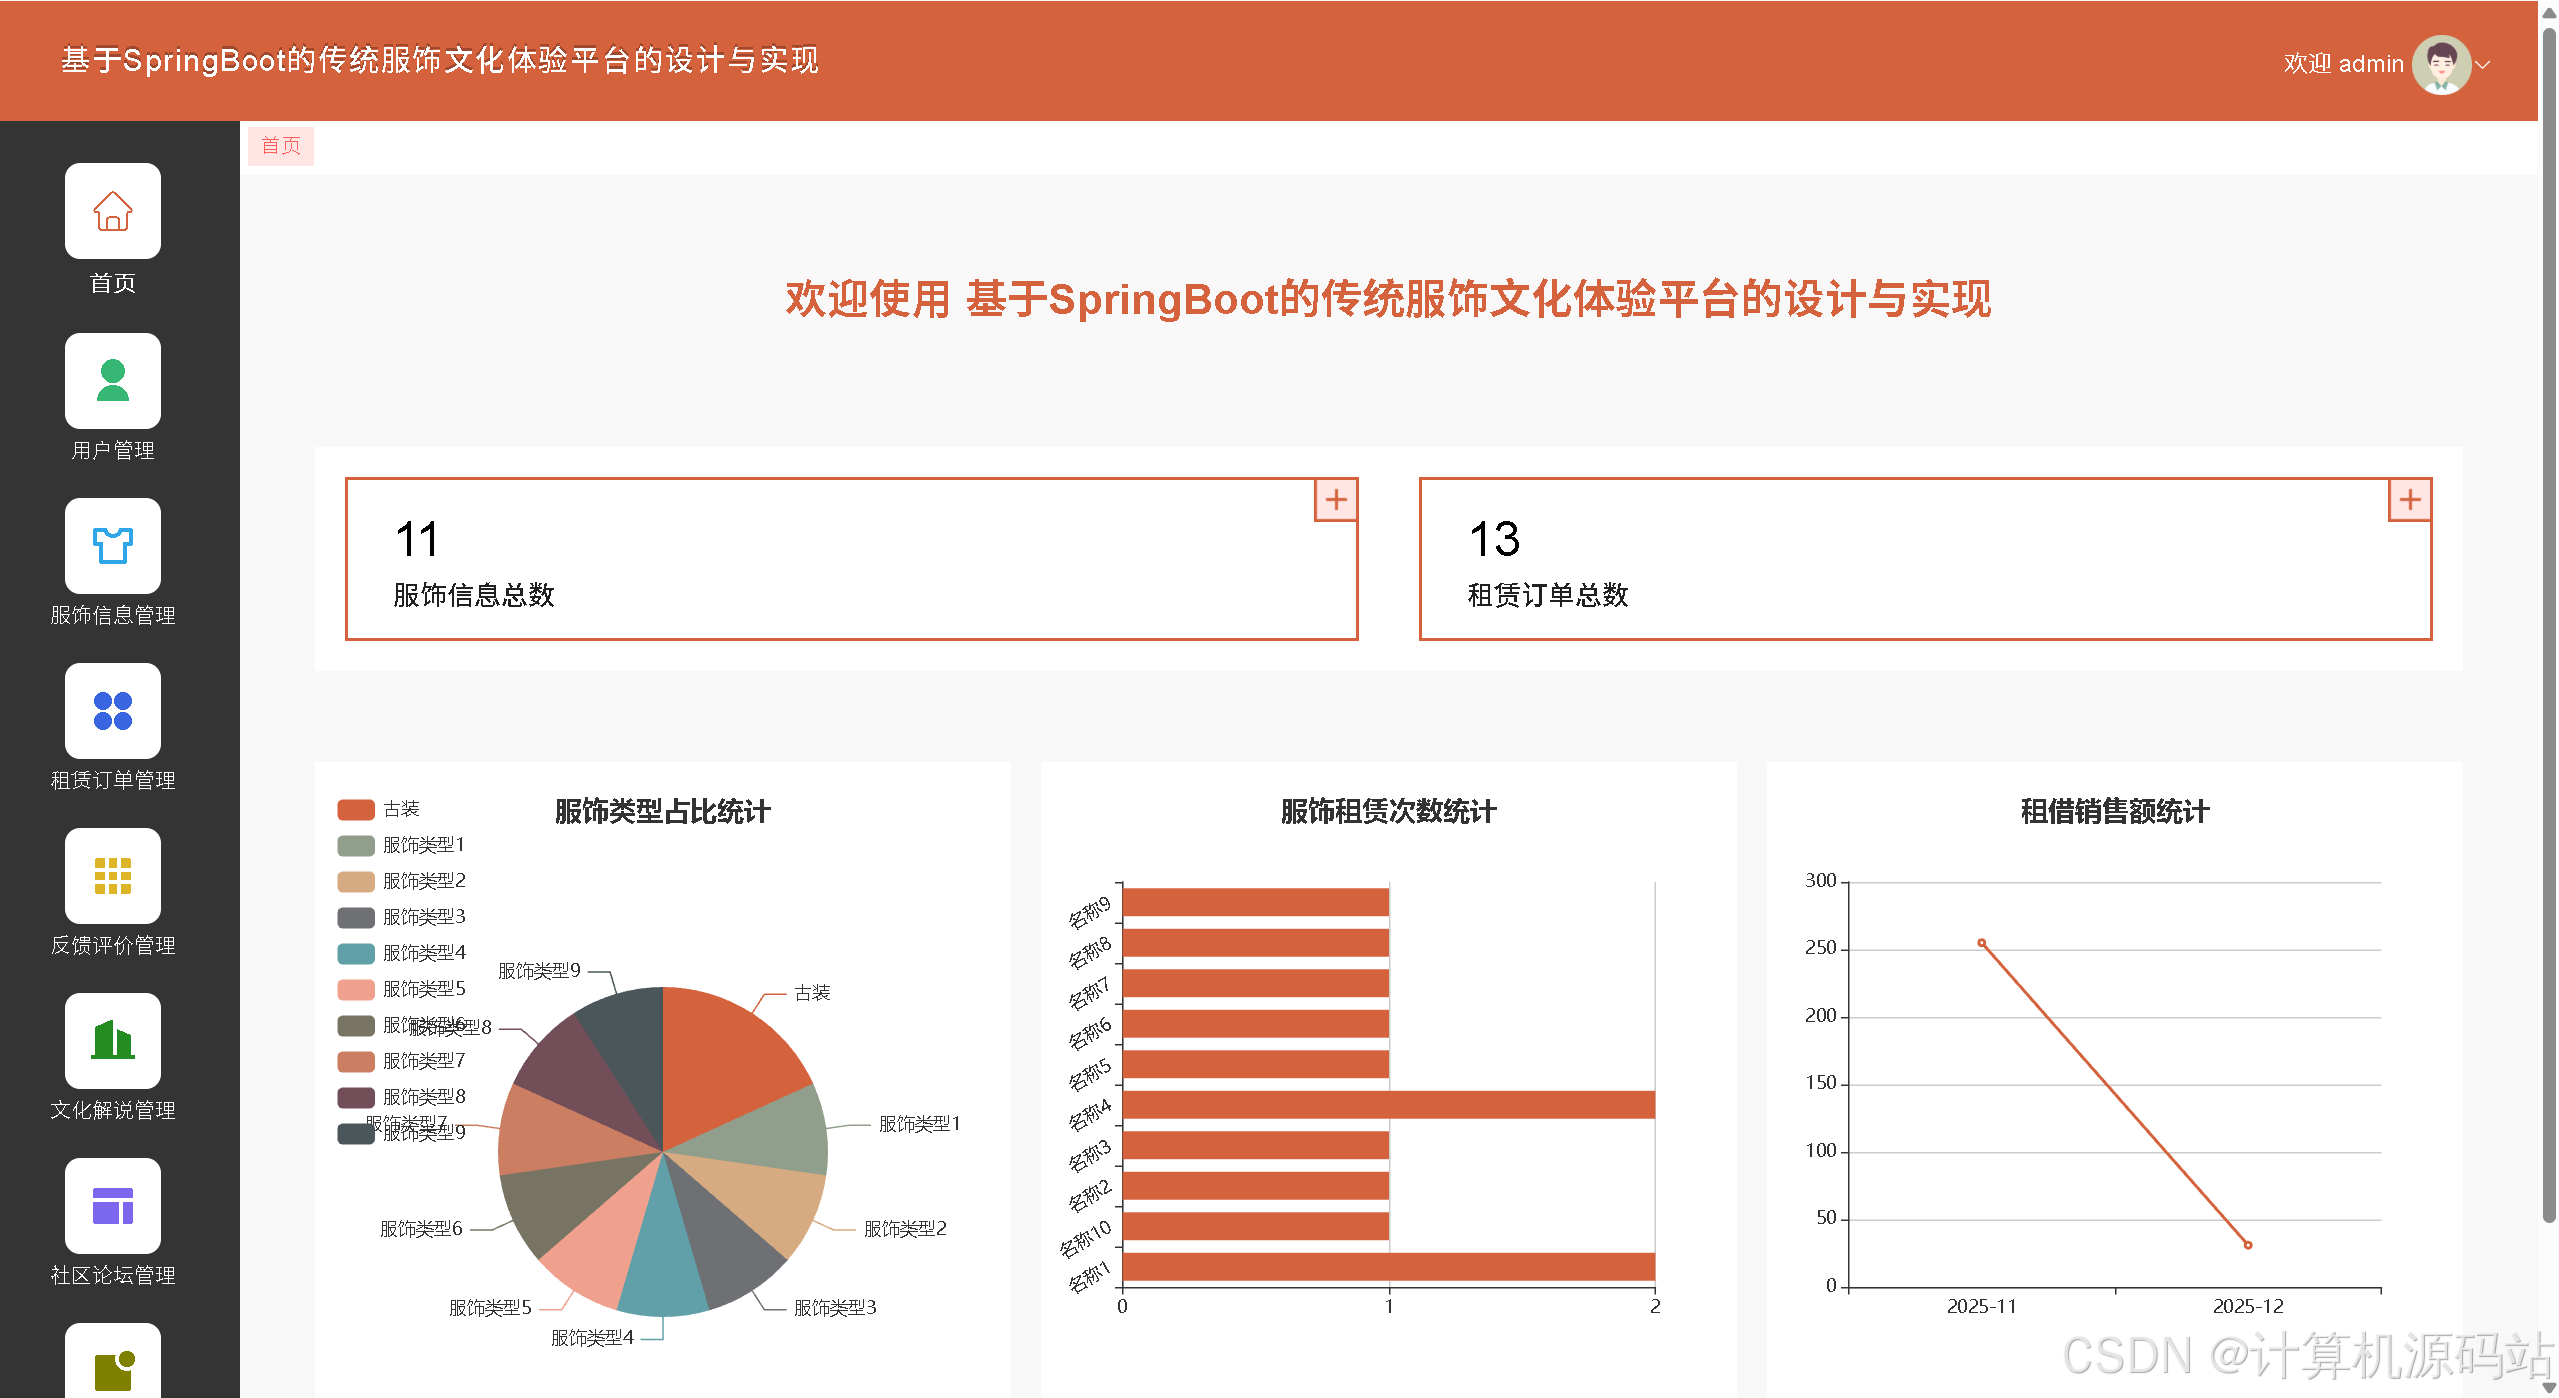
Task: Click the blue shirt 服饰信息管理 icon
Action: coord(112,546)
